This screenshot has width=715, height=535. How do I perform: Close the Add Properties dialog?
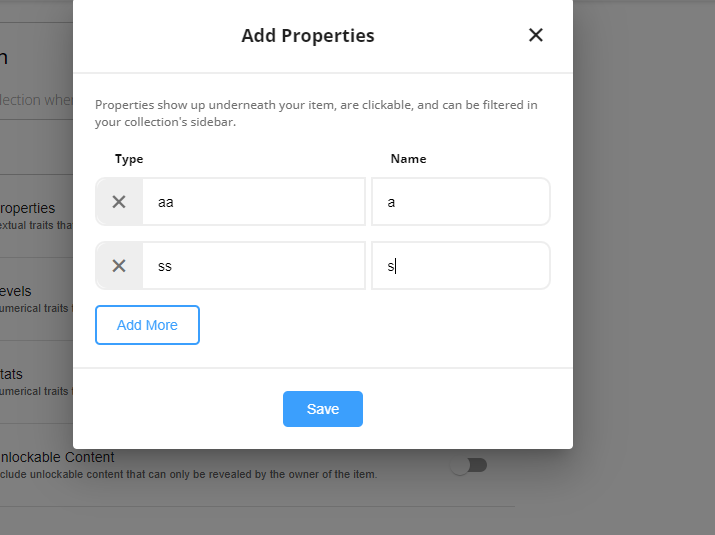535,35
